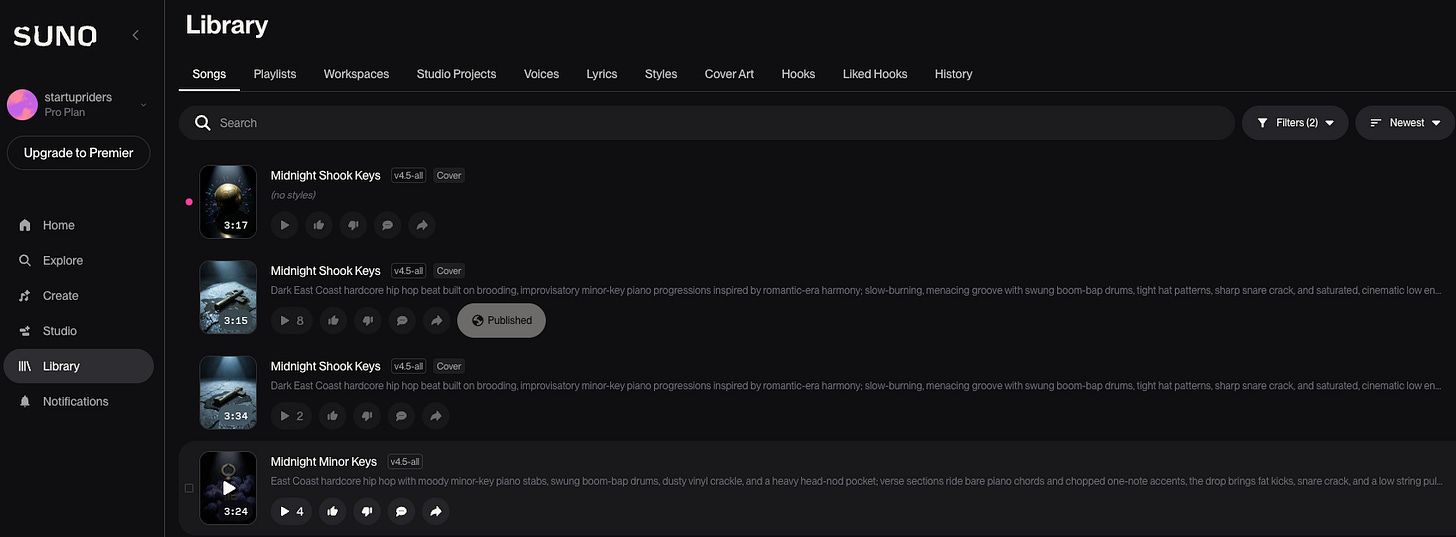Comment on the 3:34 Midnight Shook Keys song

[401, 416]
